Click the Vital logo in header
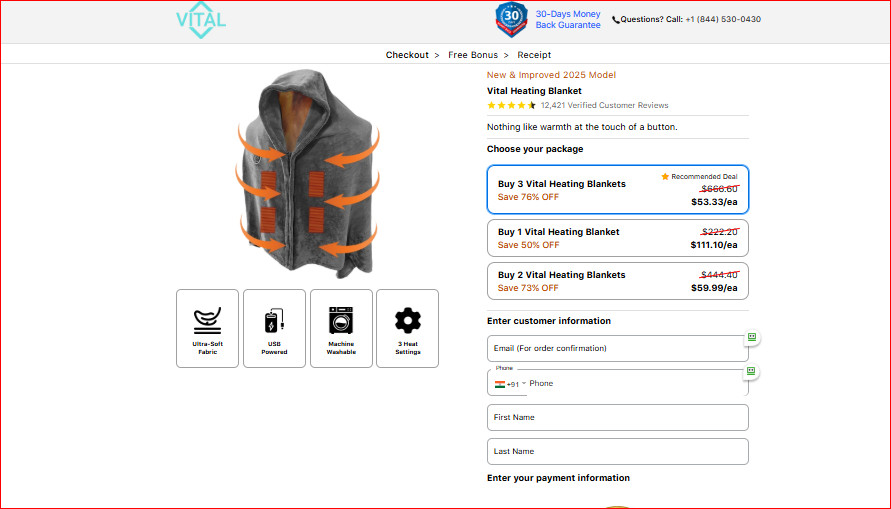This screenshot has height=509, width=891. pyautogui.click(x=201, y=20)
